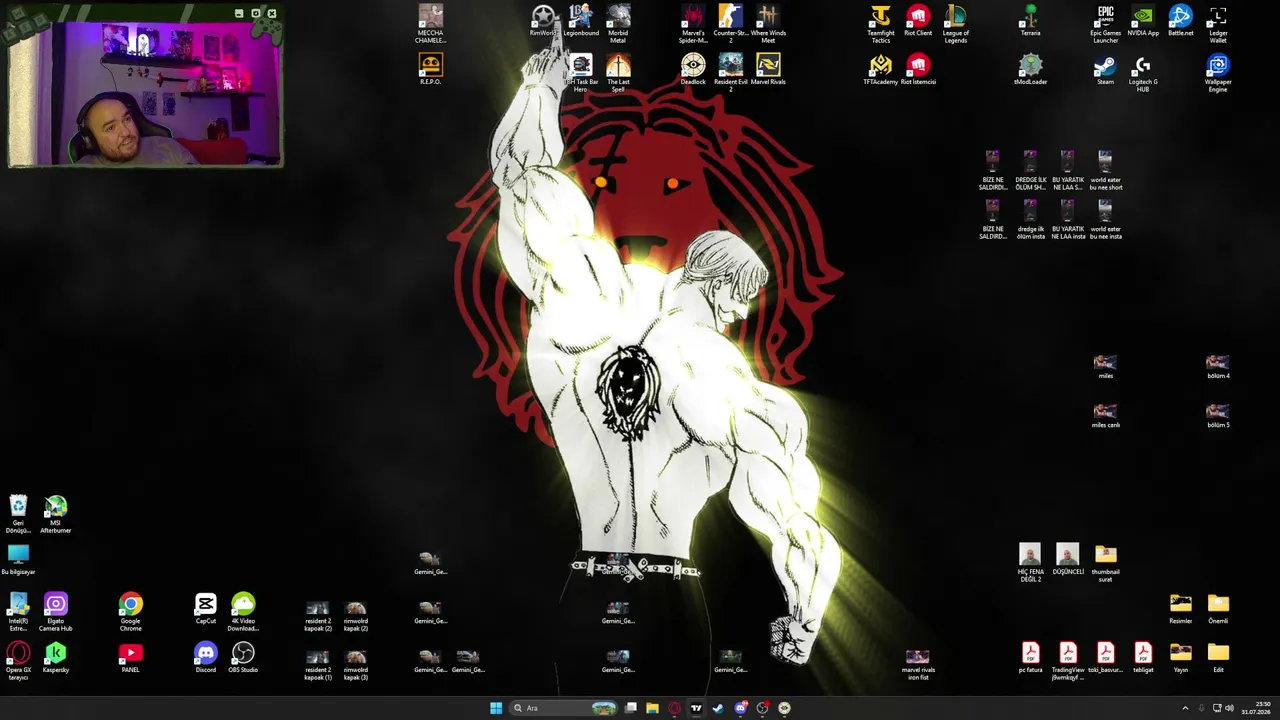Open the TFTAcademy shortcut

(880, 69)
